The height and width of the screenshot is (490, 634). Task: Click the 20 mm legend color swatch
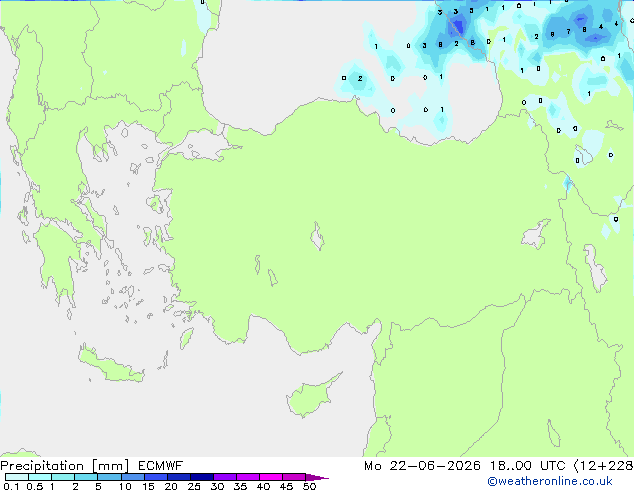click(178, 477)
